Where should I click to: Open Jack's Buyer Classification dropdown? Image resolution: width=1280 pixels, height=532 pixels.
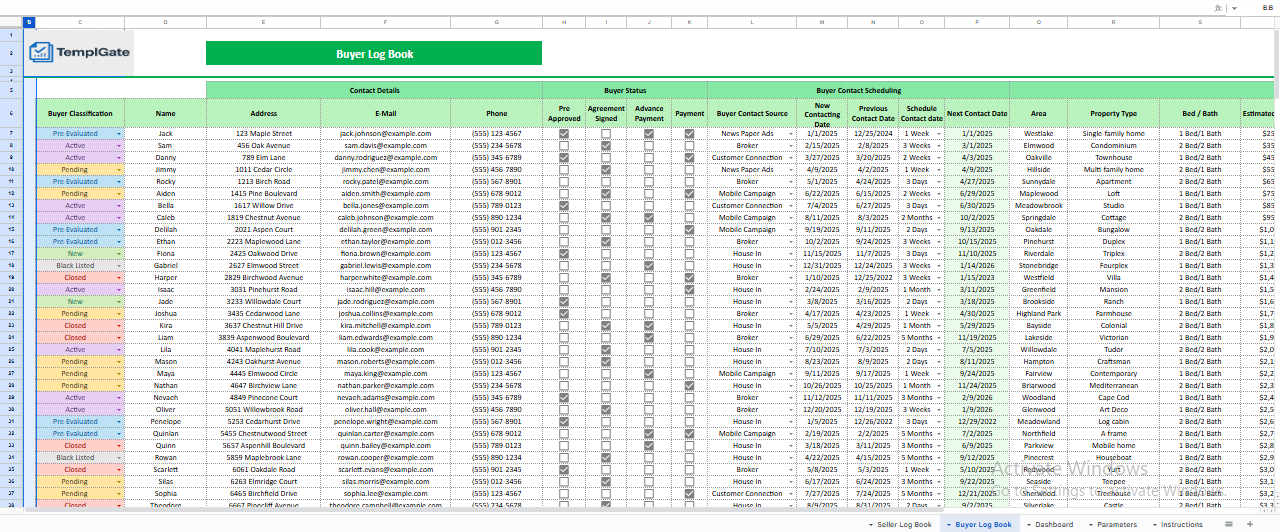click(x=119, y=133)
